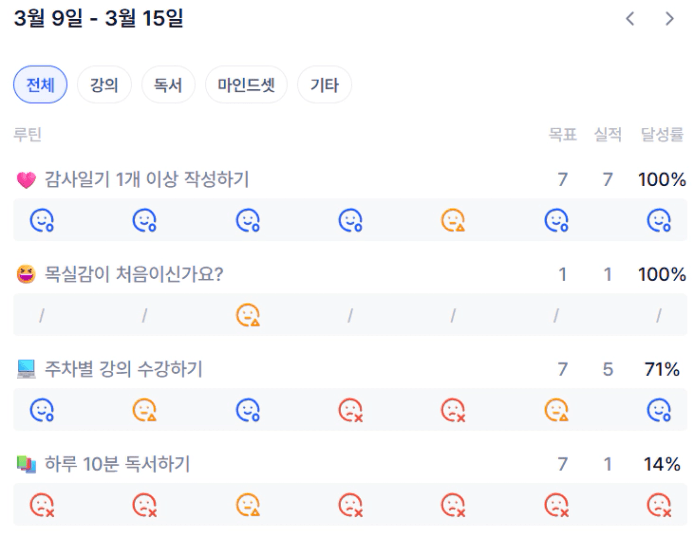The height and width of the screenshot is (538, 694).
Task: Open the 하루 10분 독서하기 routine
Action: (117, 464)
